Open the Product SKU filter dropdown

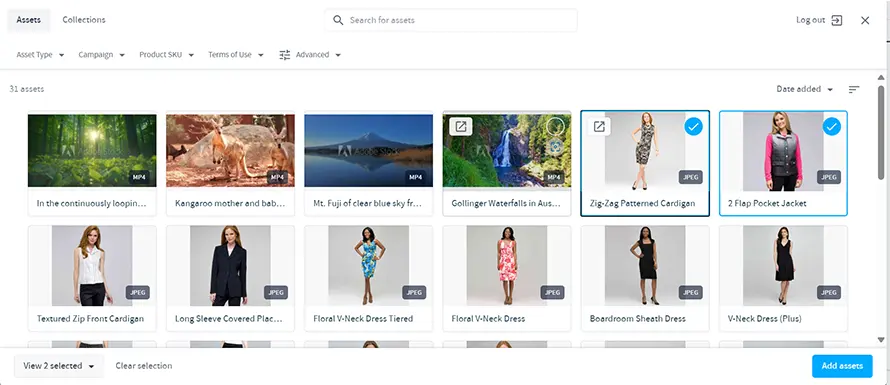pos(167,55)
